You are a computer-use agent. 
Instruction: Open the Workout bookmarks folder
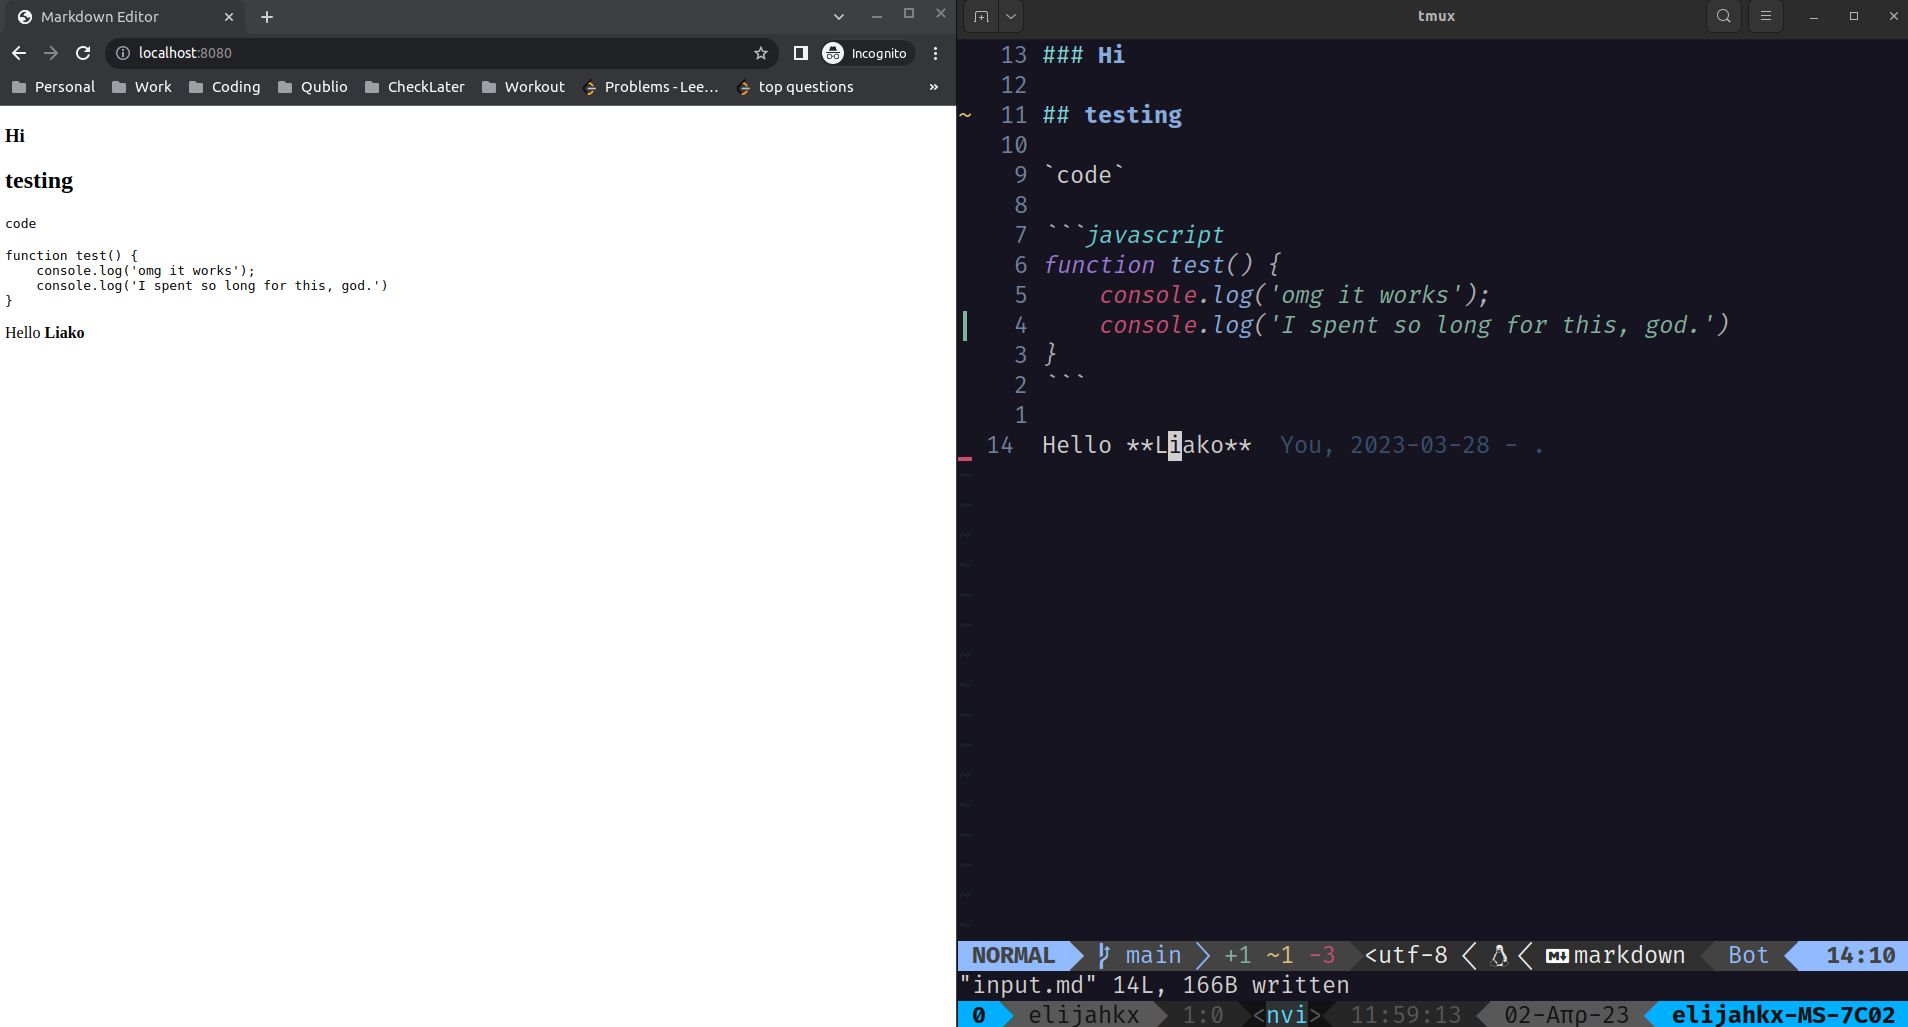(x=523, y=87)
